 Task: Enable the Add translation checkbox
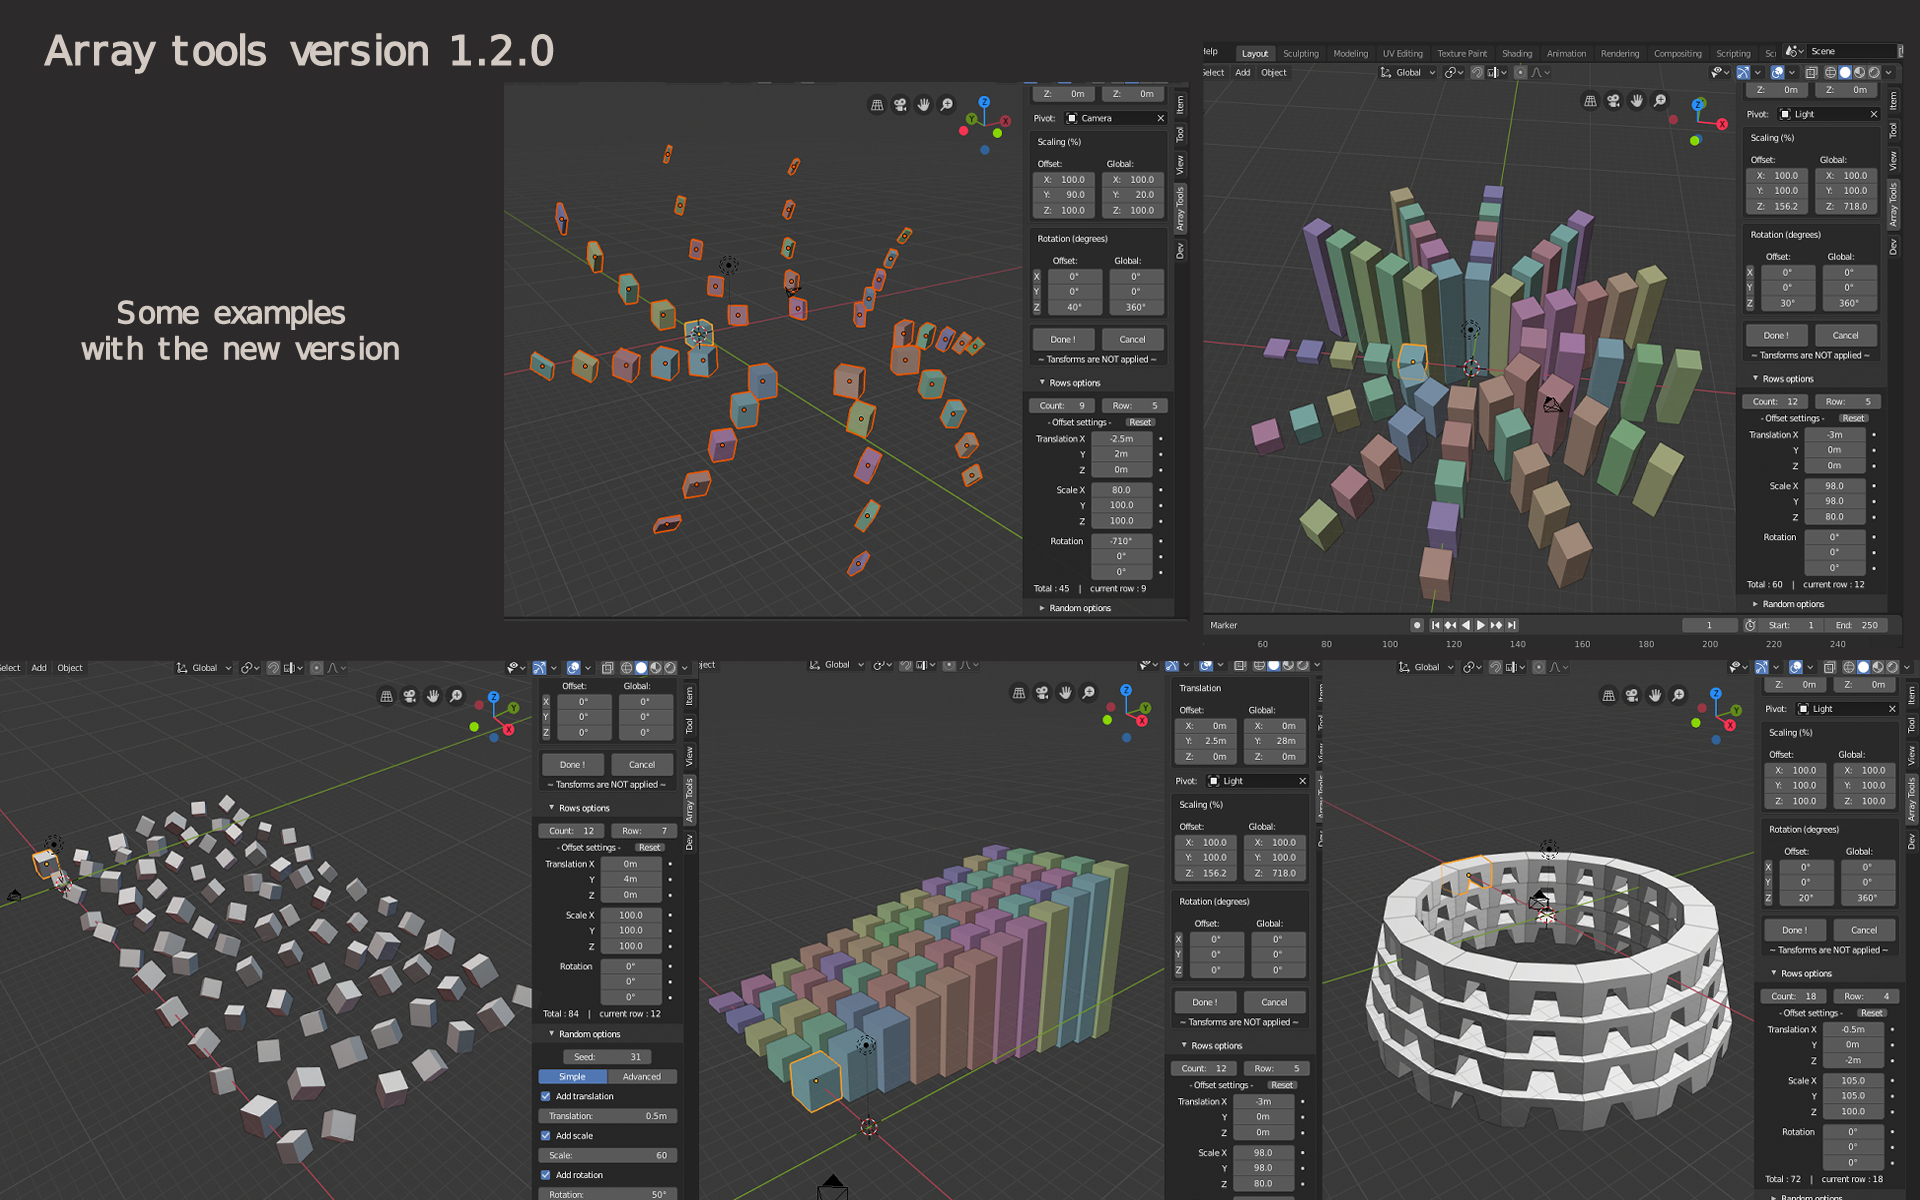(545, 1096)
